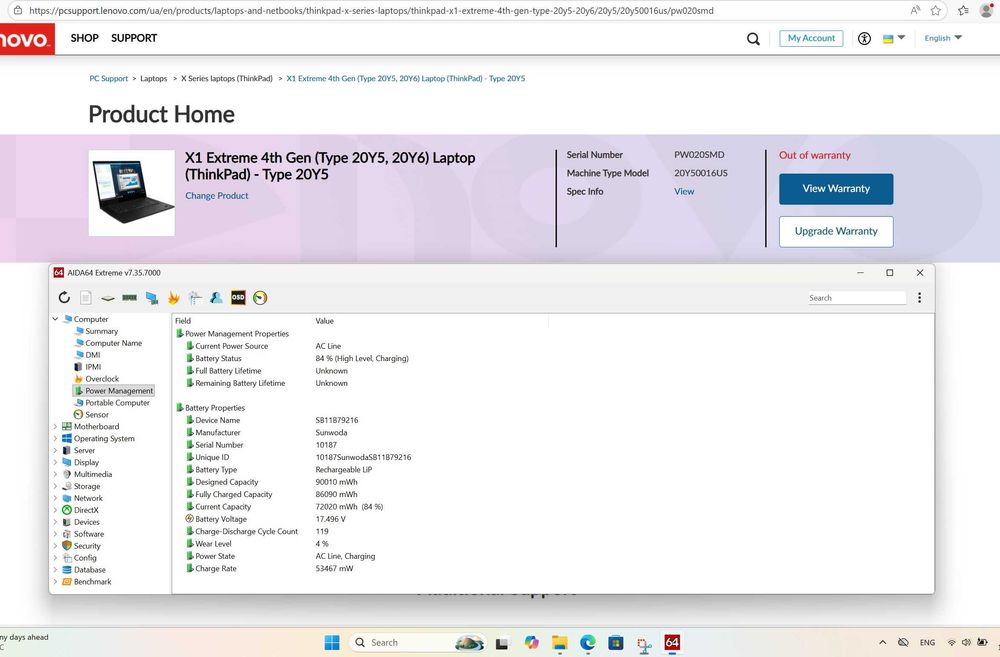Launch the flame stability test icon
1000x657 pixels.
pos(173,297)
